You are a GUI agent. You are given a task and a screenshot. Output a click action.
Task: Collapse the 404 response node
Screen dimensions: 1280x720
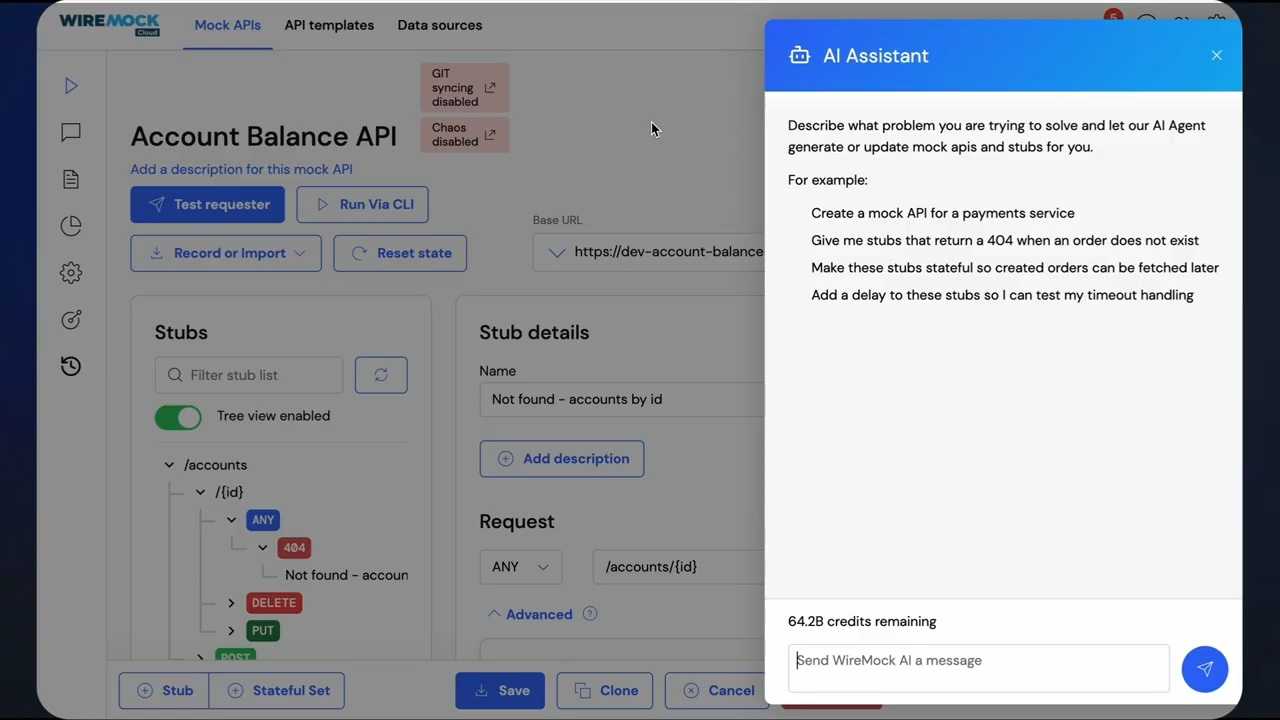coord(263,548)
